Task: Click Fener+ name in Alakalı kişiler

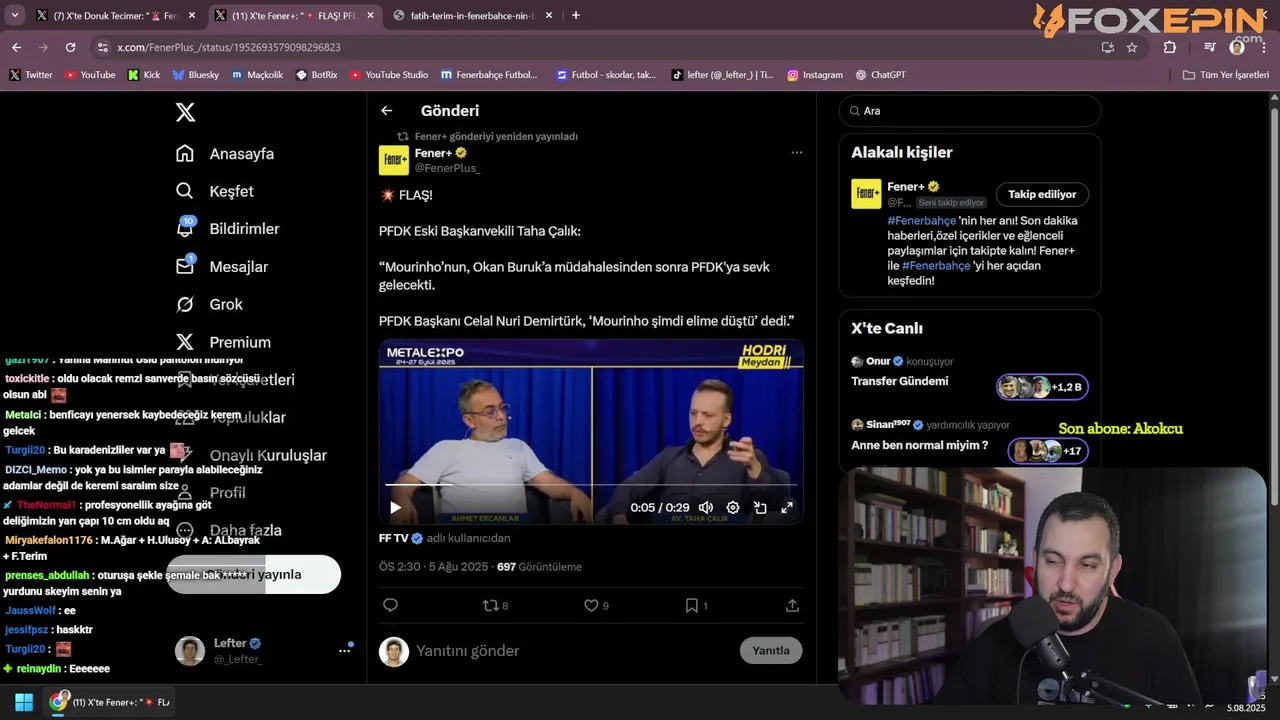Action: [906, 187]
